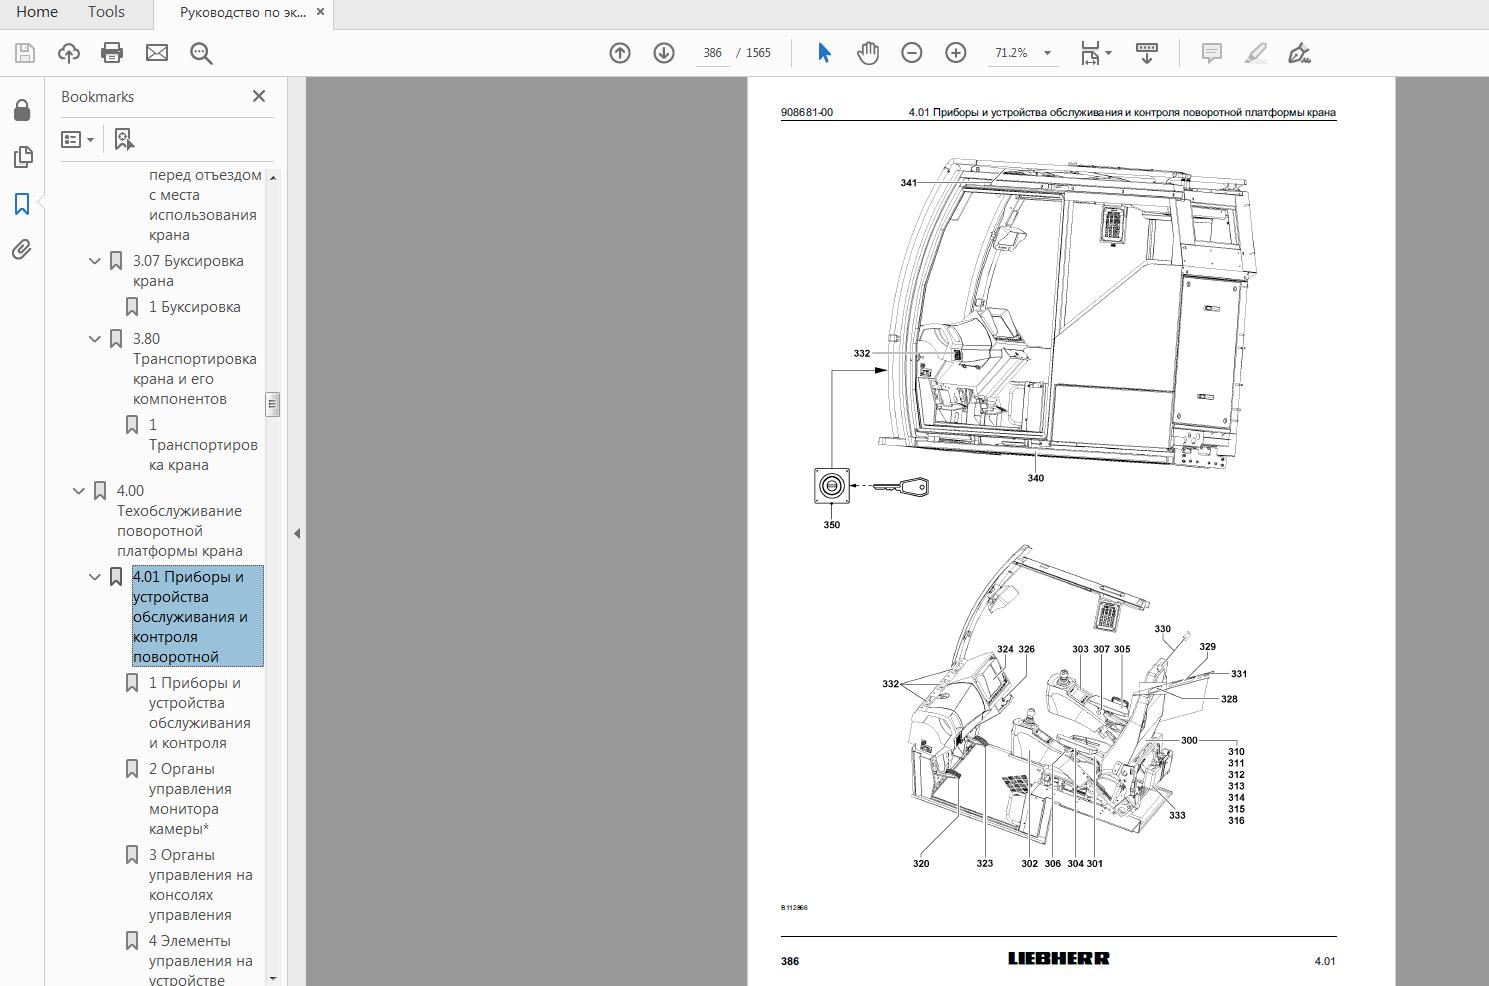
Task: Click the scrolling mode toolbar icon
Action: [1147, 53]
